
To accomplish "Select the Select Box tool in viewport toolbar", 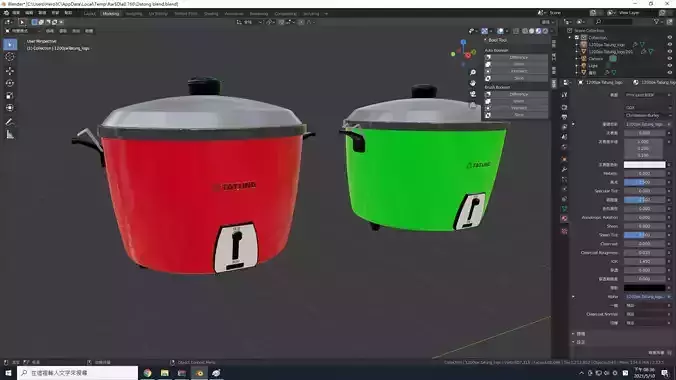I will coord(10,44).
